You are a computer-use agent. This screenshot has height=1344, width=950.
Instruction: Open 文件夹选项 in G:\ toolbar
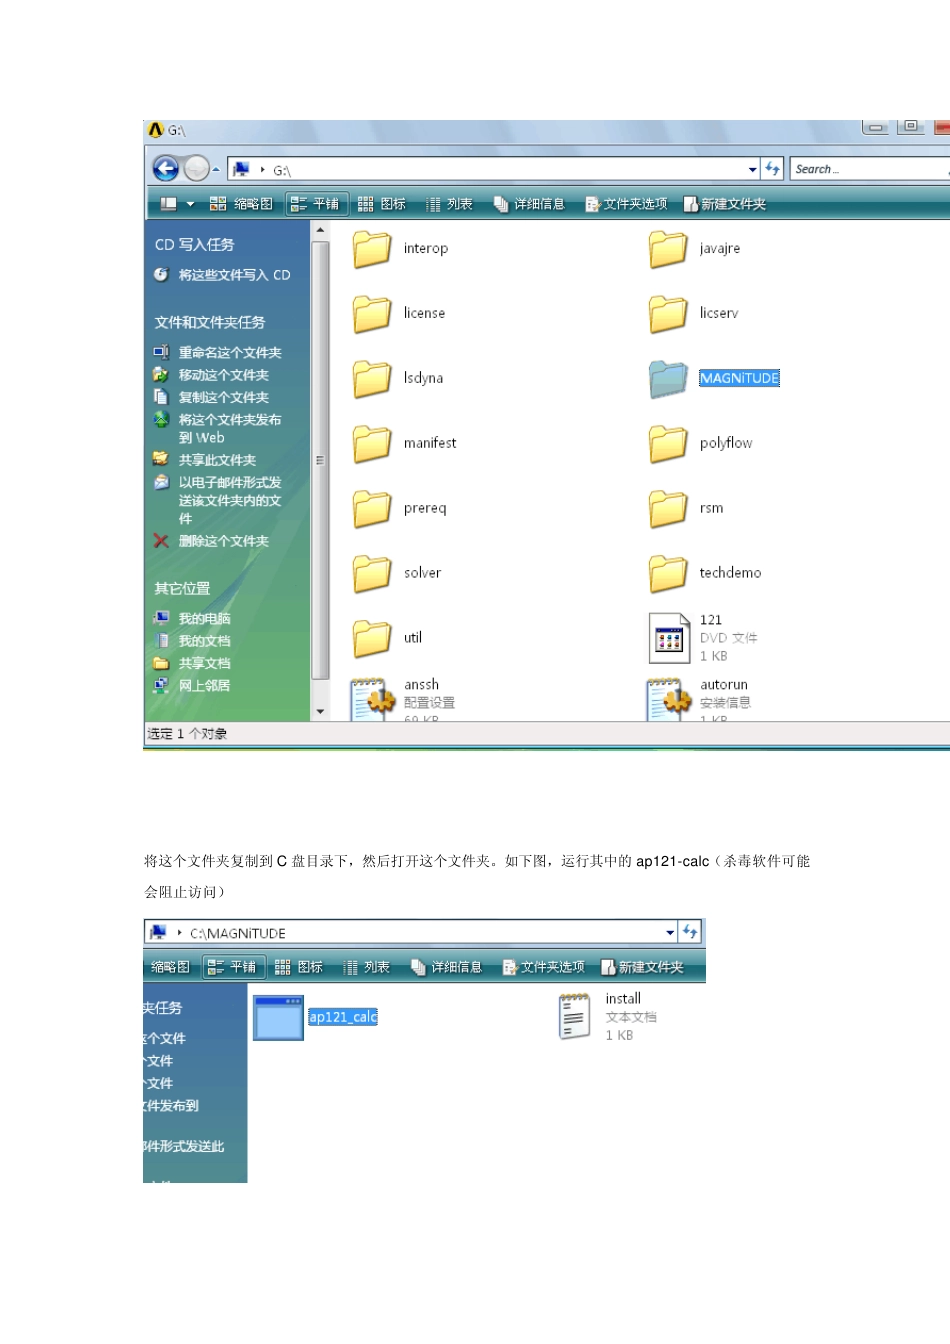pyautogui.click(x=626, y=204)
